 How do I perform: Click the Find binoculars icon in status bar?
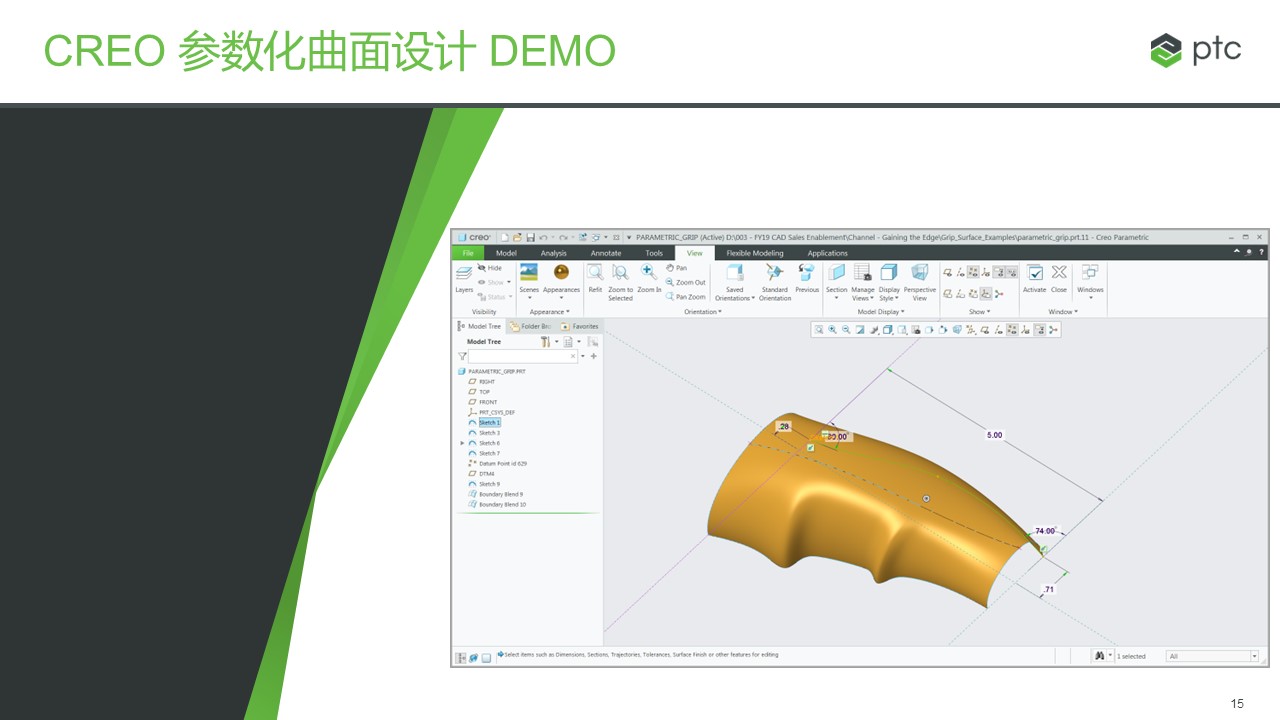coord(1098,656)
